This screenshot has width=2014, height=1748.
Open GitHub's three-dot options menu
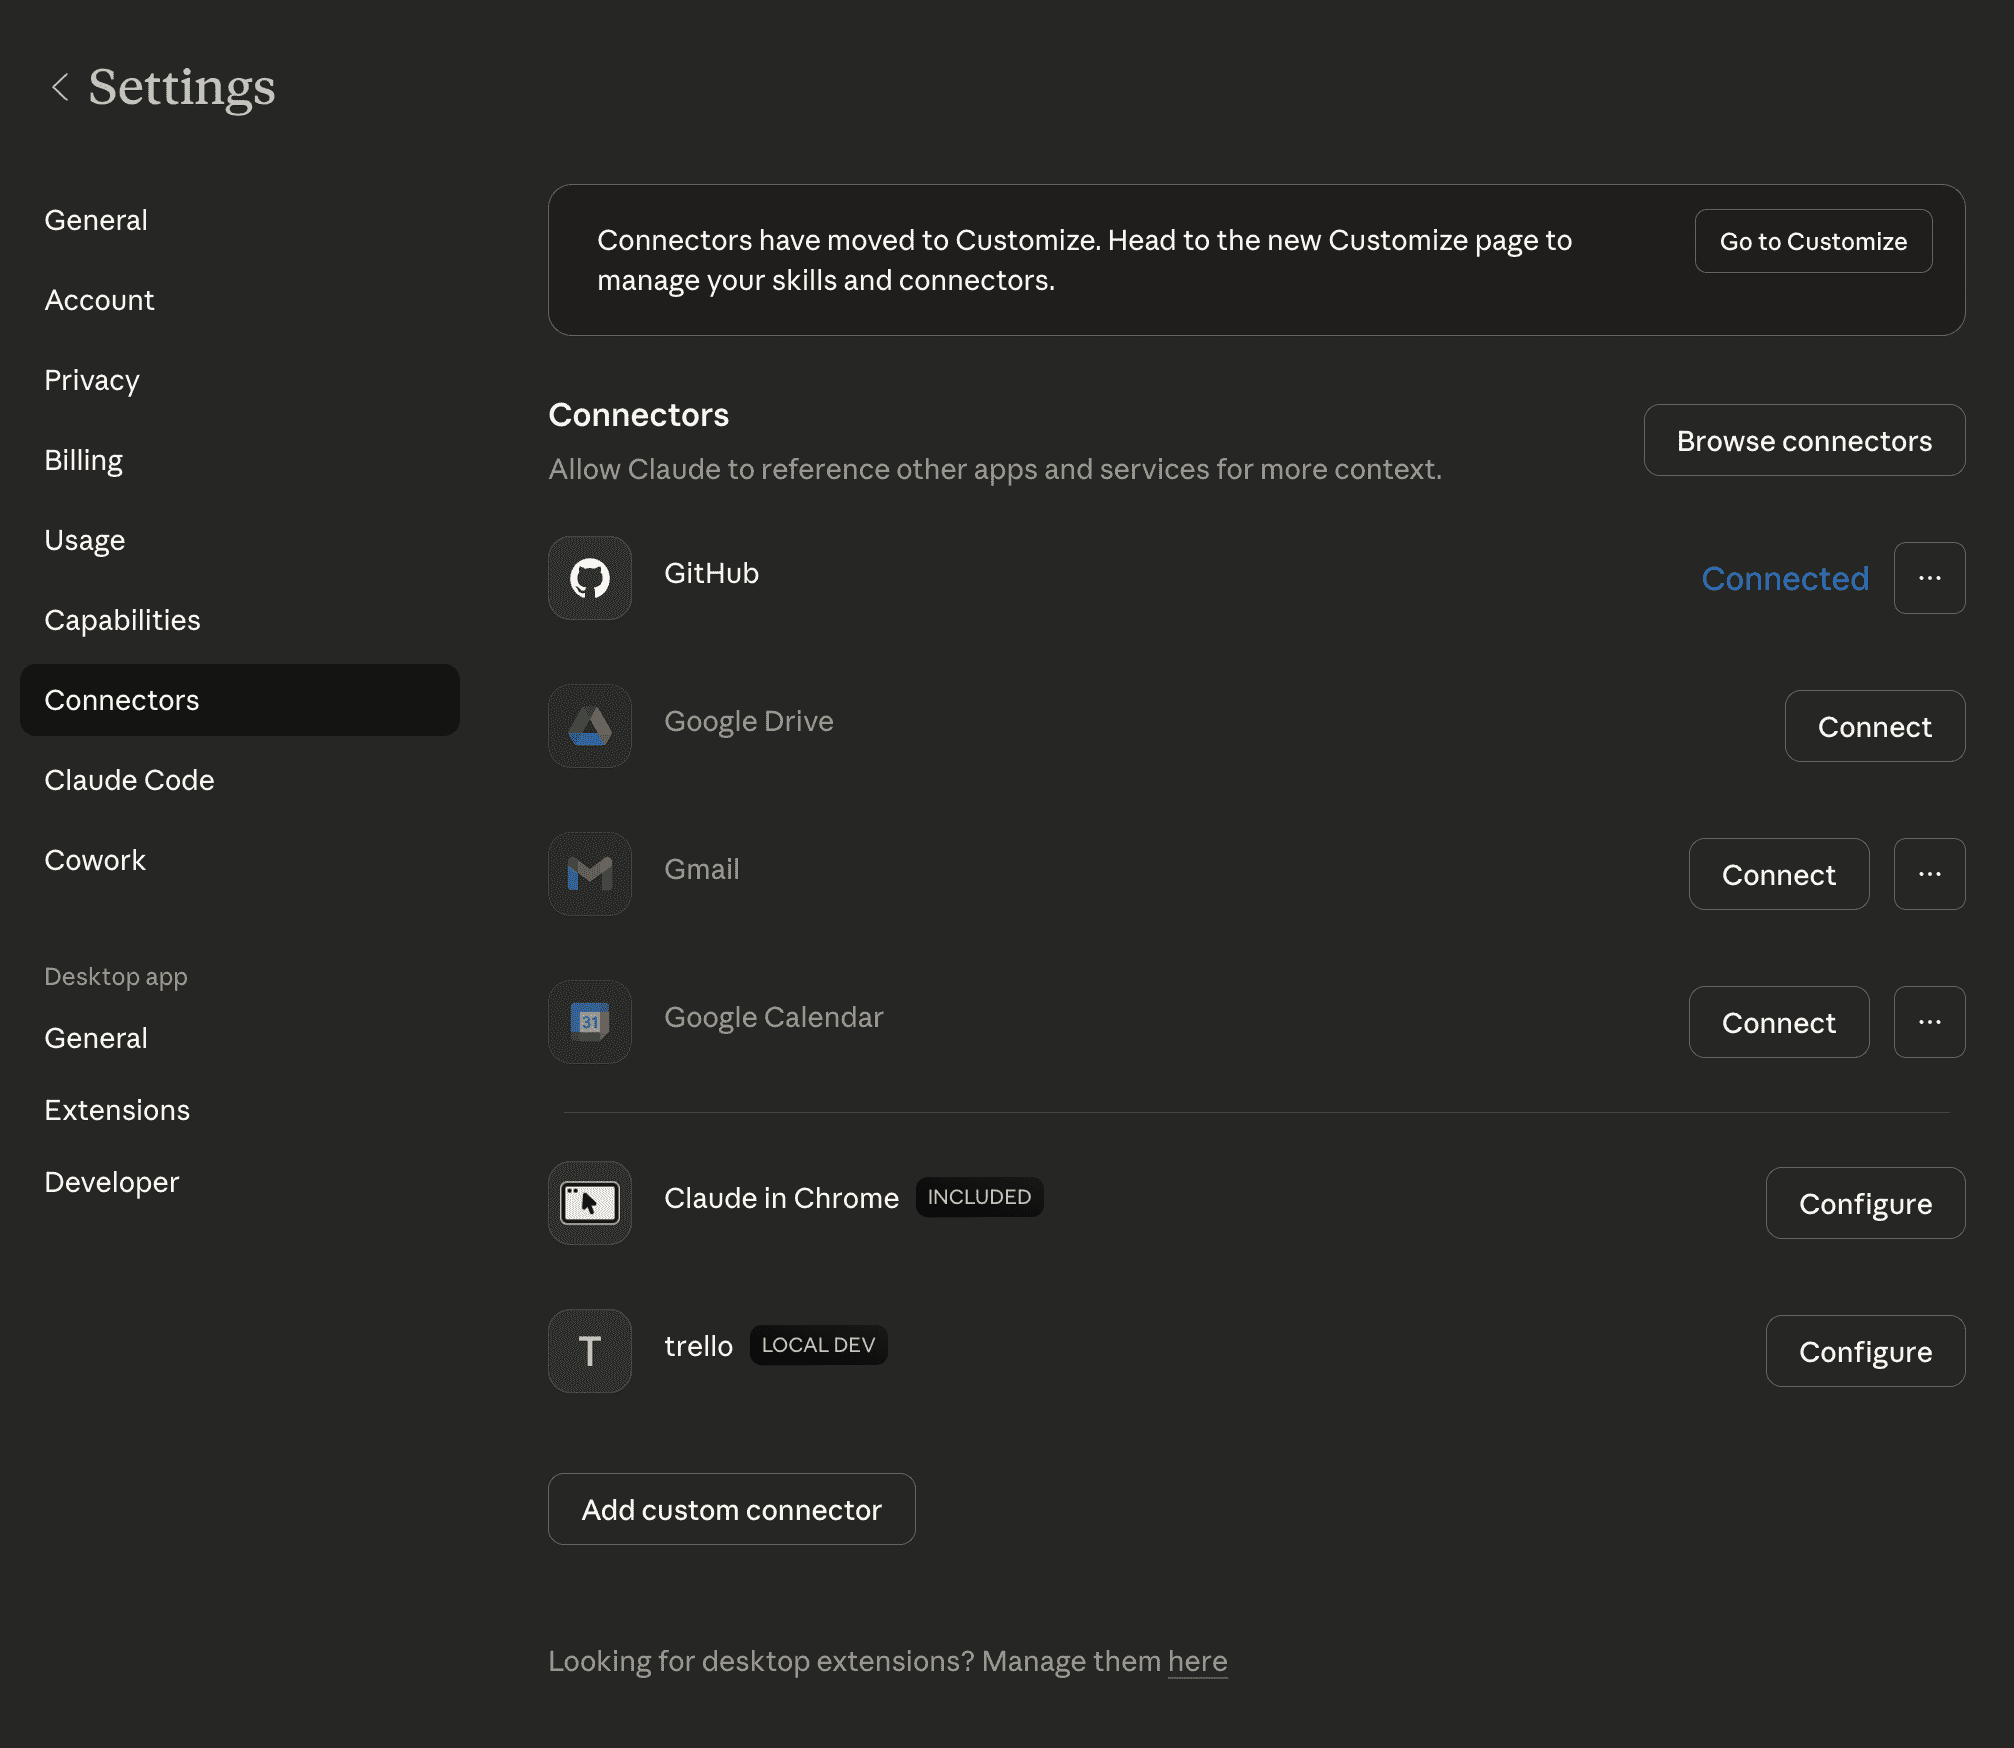[x=1929, y=578]
